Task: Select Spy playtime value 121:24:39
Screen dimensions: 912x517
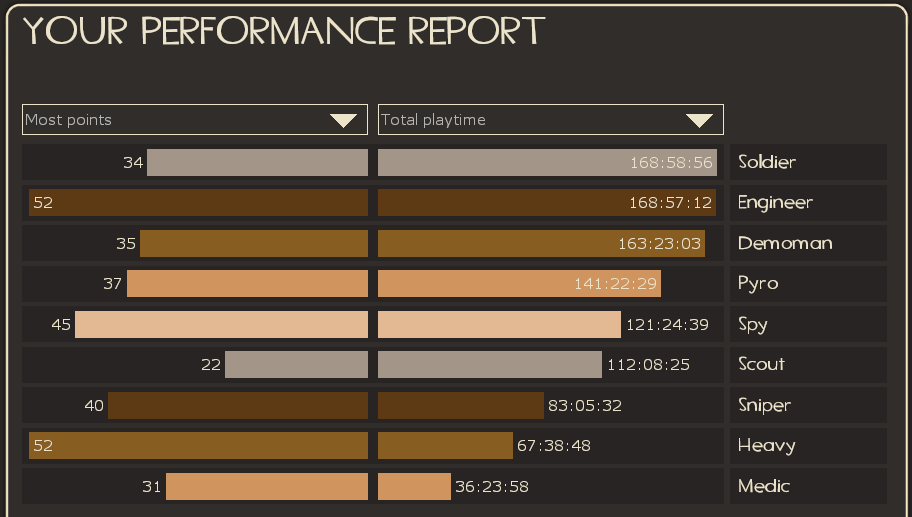Action: [667, 324]
